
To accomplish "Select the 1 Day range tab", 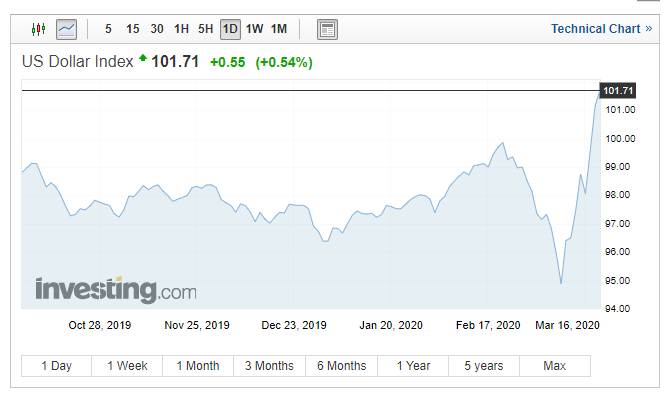I will pyautogui.click(x=56, y=366).
